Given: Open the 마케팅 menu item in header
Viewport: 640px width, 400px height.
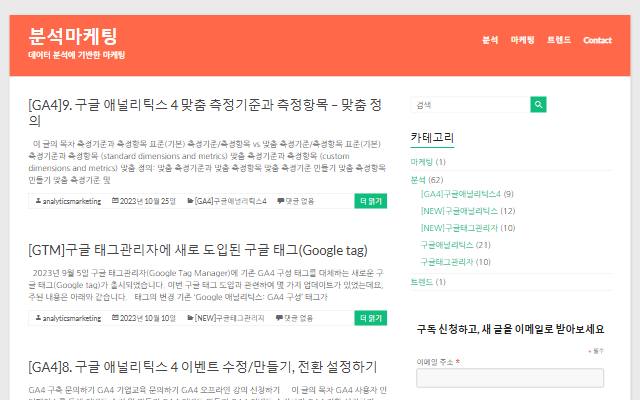Looking at the screenshot, I should tap(522, 40).
